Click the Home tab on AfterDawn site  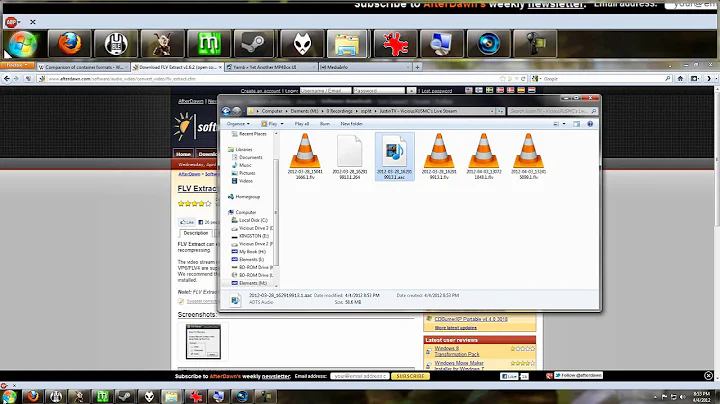183,154
